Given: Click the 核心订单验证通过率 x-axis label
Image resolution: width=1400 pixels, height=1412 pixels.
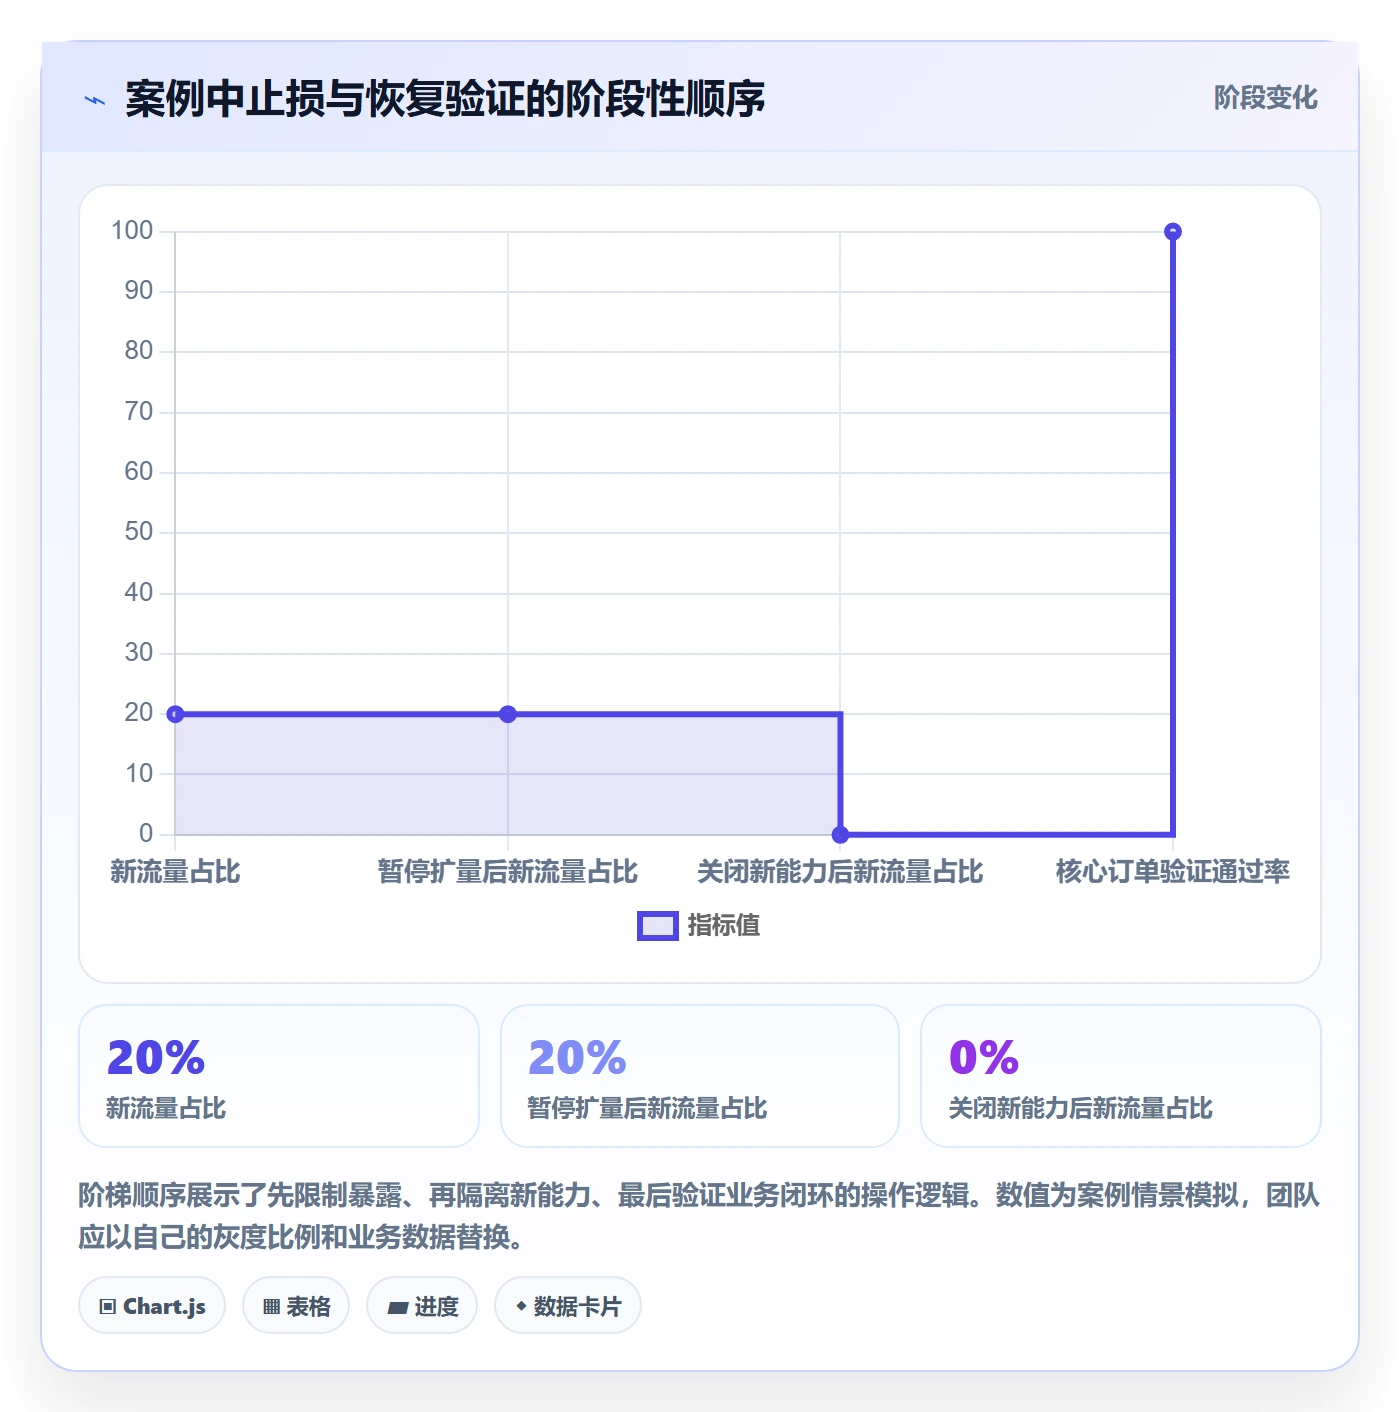Looking at the screenshot, I should [x=1173, y=872].
